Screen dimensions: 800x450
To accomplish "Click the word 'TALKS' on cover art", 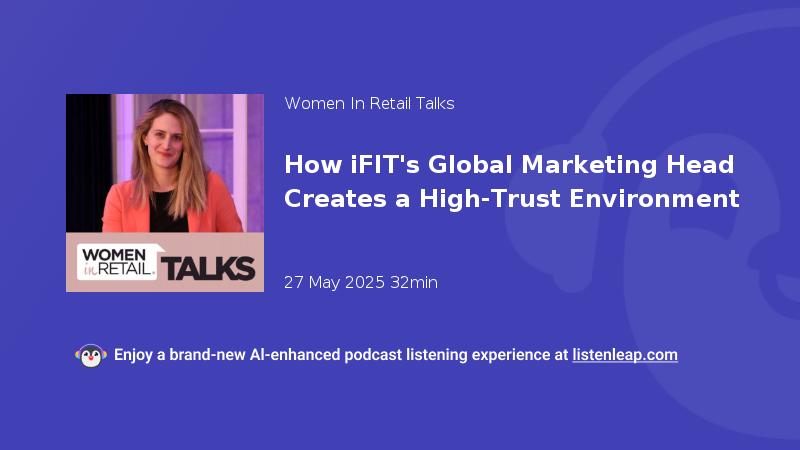I will [x=208, y=268].
